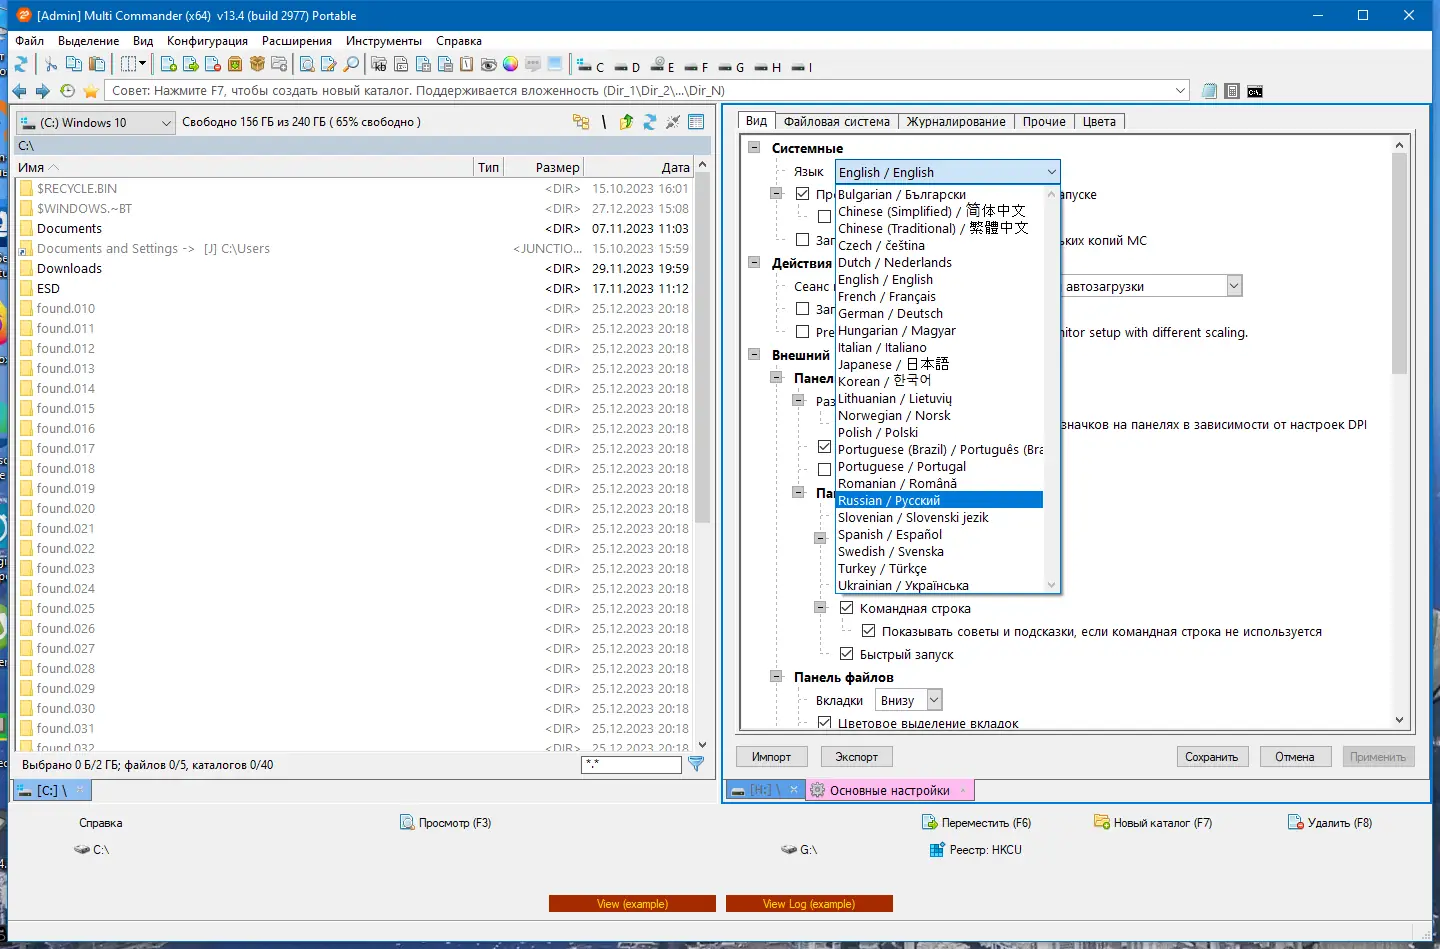Open drive G from the toolbar drive buttons
Screen dimensions: 1440x949
732,67
